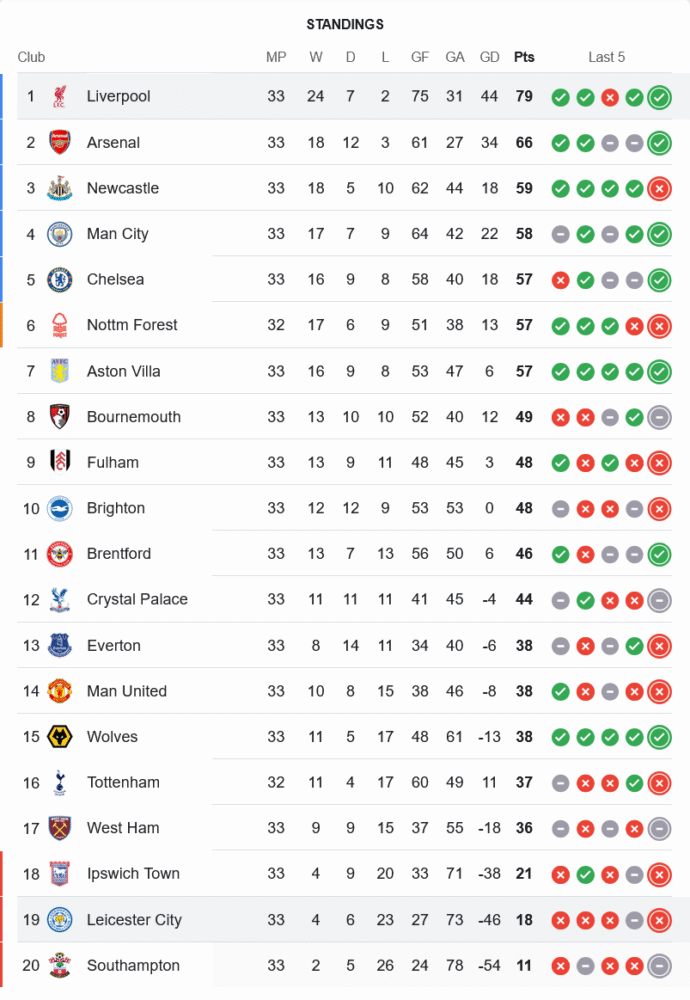Click the Chelsea club crest icon
Screen dimensions: 690x1000
pyautogui.click(x=60, y=280)
